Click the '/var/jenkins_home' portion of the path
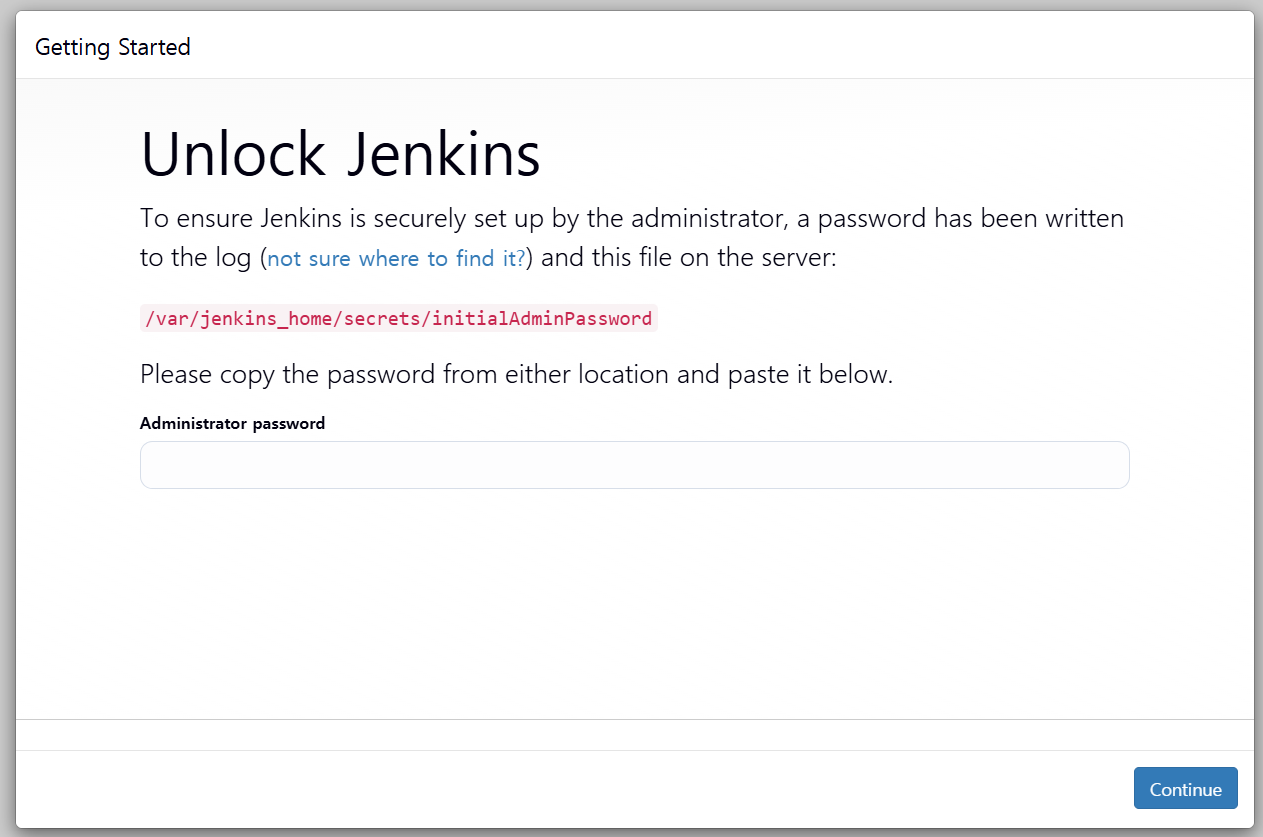 [x=239, y=319]
